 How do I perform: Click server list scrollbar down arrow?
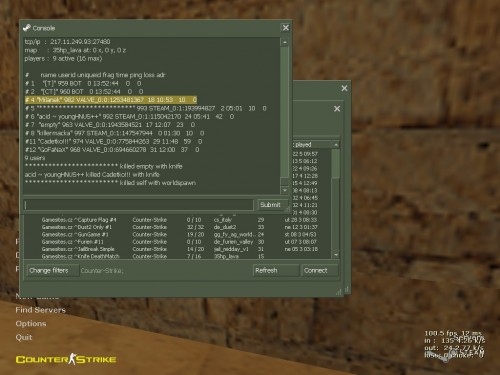(x=336, y=255)
